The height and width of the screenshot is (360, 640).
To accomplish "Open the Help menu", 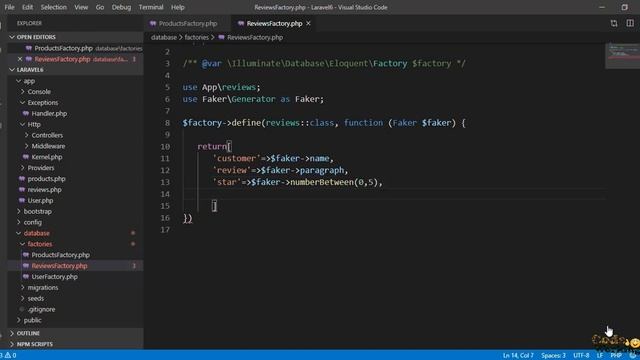I will coord(178,7).
